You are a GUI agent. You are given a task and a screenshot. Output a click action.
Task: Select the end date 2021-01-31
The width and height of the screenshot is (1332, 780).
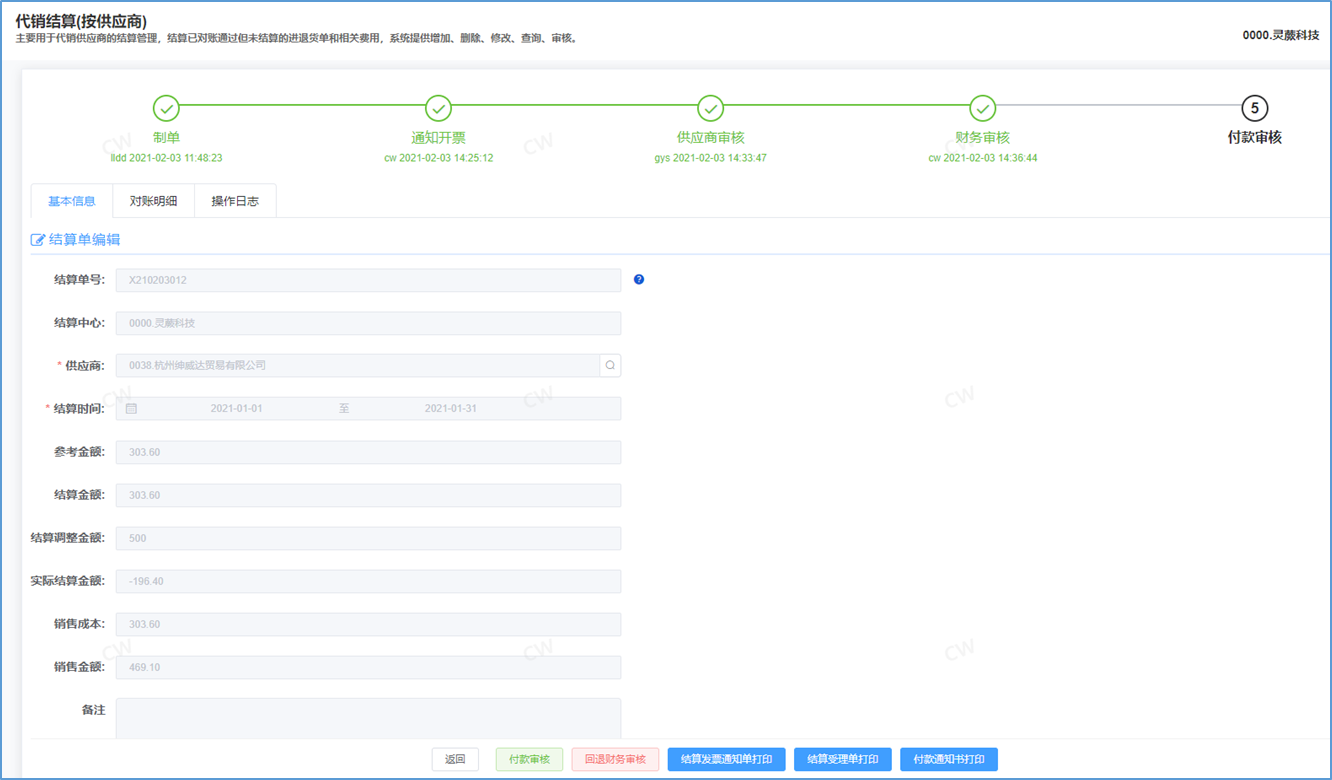451,409
